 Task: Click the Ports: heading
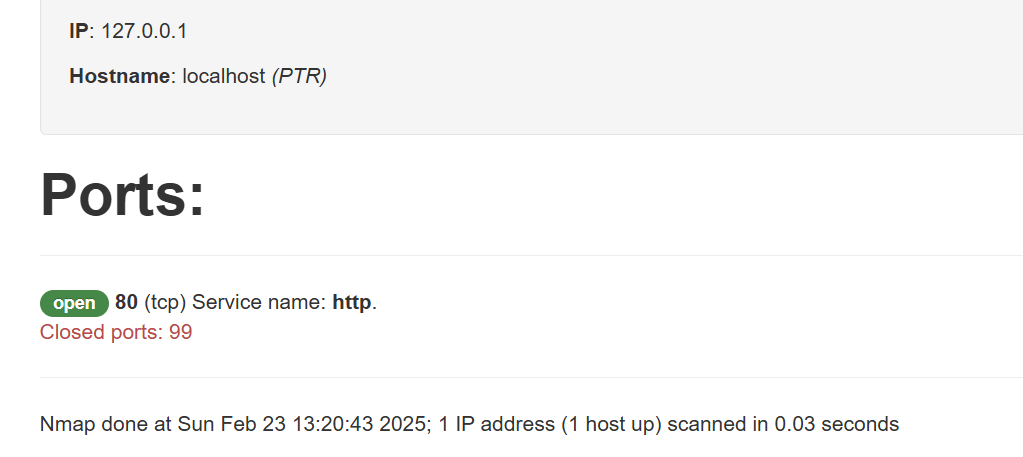click(123, 195)
